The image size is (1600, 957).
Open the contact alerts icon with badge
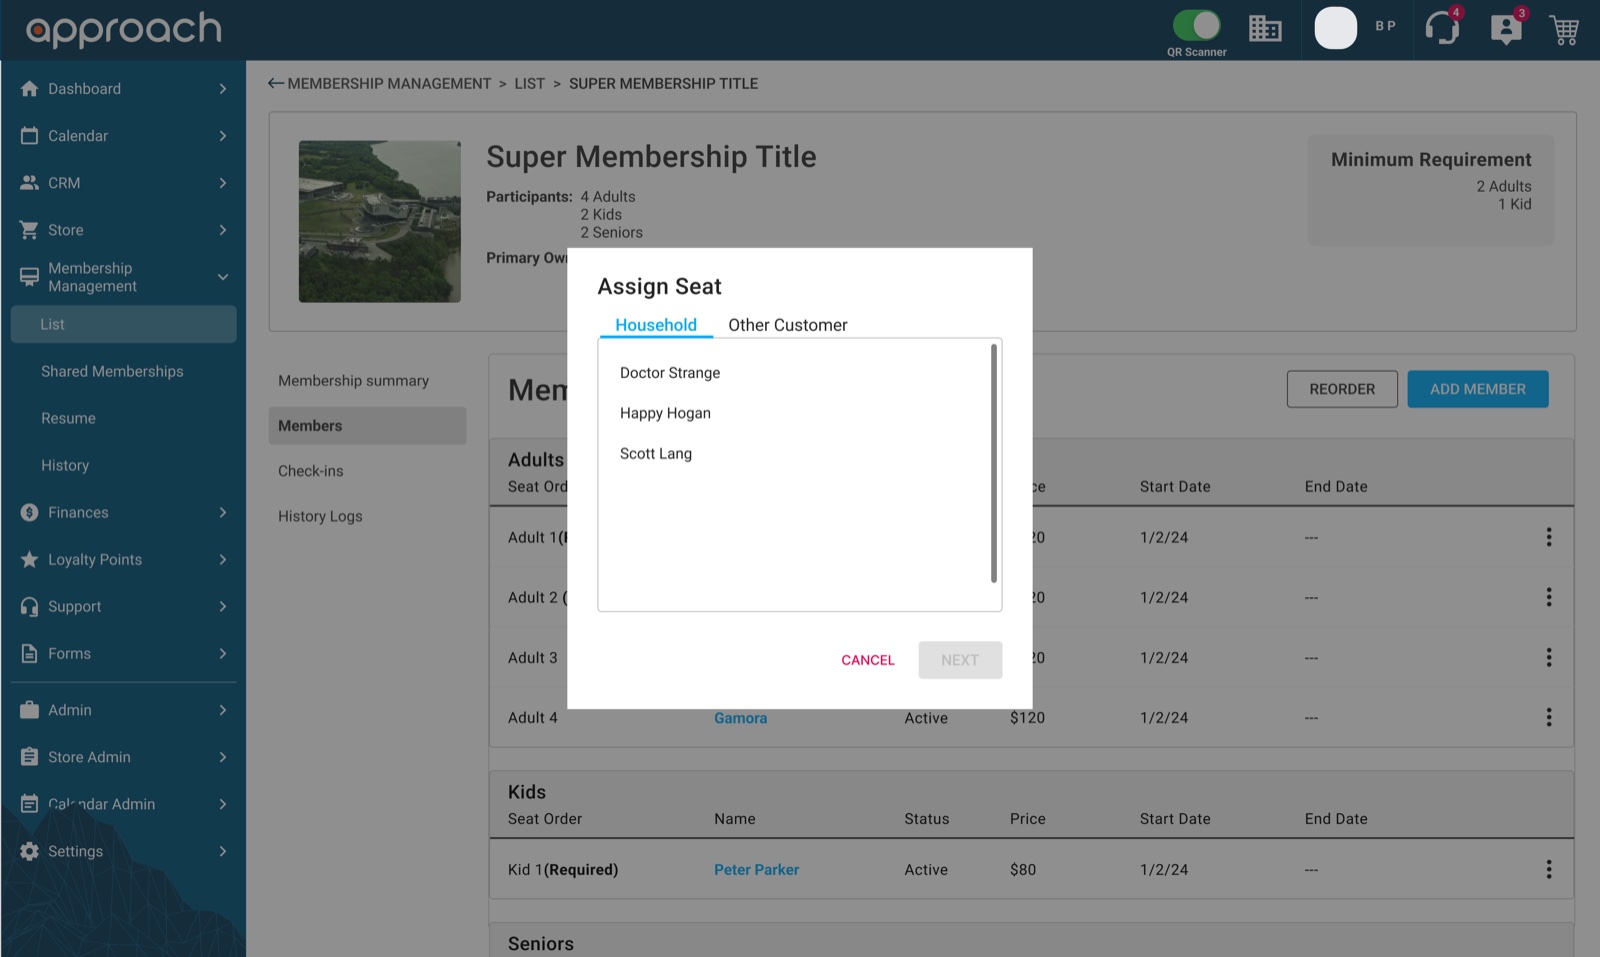click(x=1505, y=29)
